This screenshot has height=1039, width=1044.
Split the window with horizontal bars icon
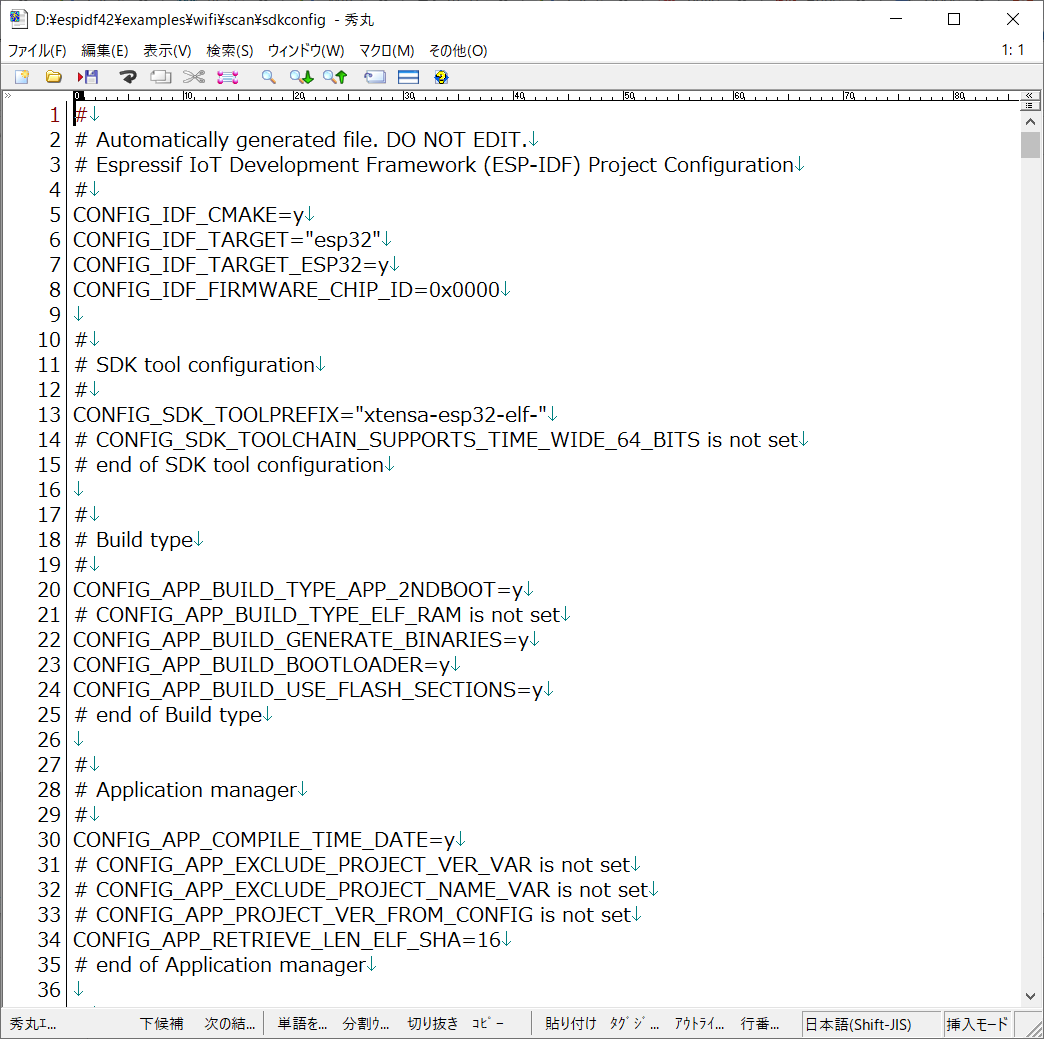click(408, 77)
